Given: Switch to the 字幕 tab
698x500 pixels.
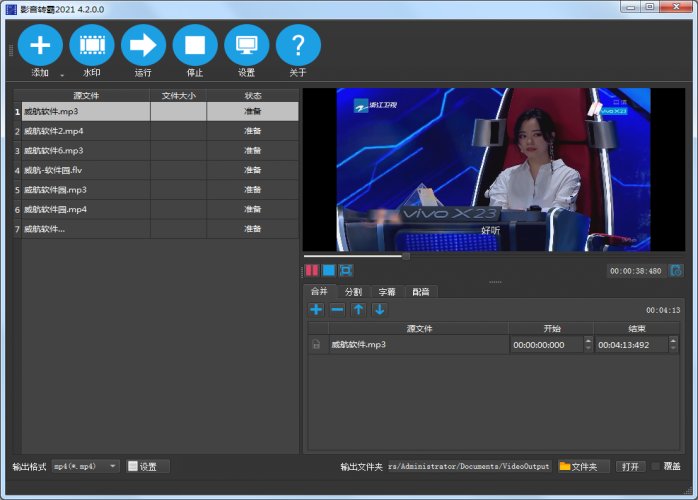Looking at the screenshot, I should pyautogui.click(x=387, y=292).
